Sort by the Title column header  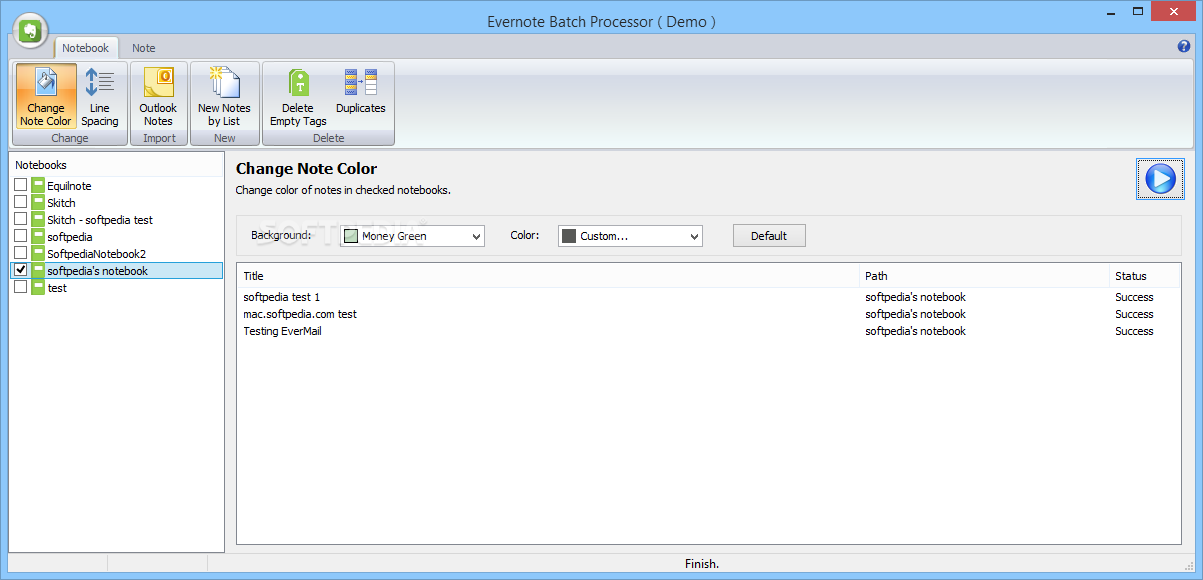[x=548, y=276]
